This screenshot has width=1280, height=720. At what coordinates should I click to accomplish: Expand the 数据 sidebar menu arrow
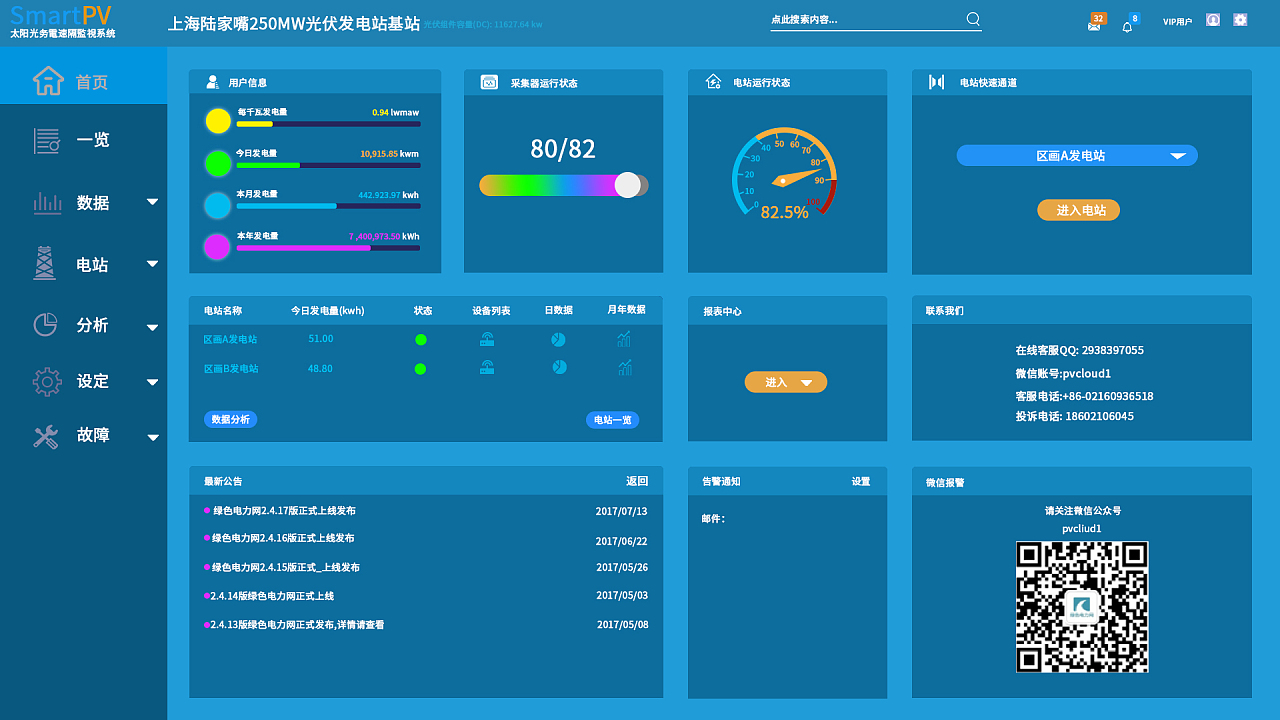tap(152, 202)
